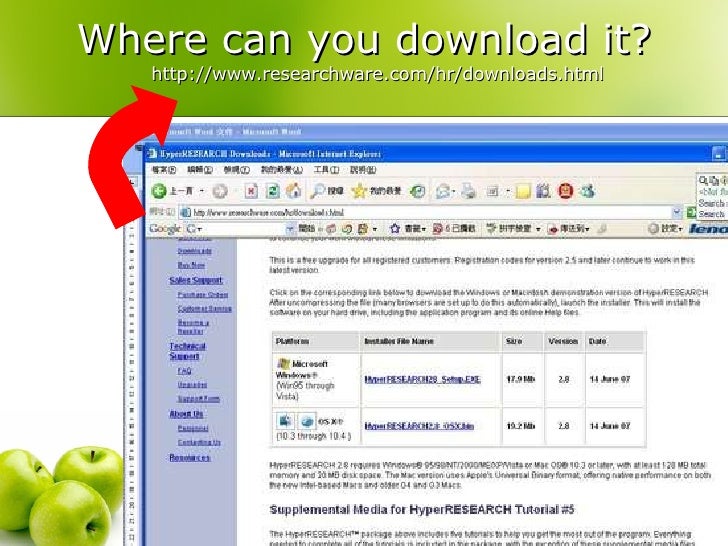Open the Technical Support sidebar link

tap(187, 351)
